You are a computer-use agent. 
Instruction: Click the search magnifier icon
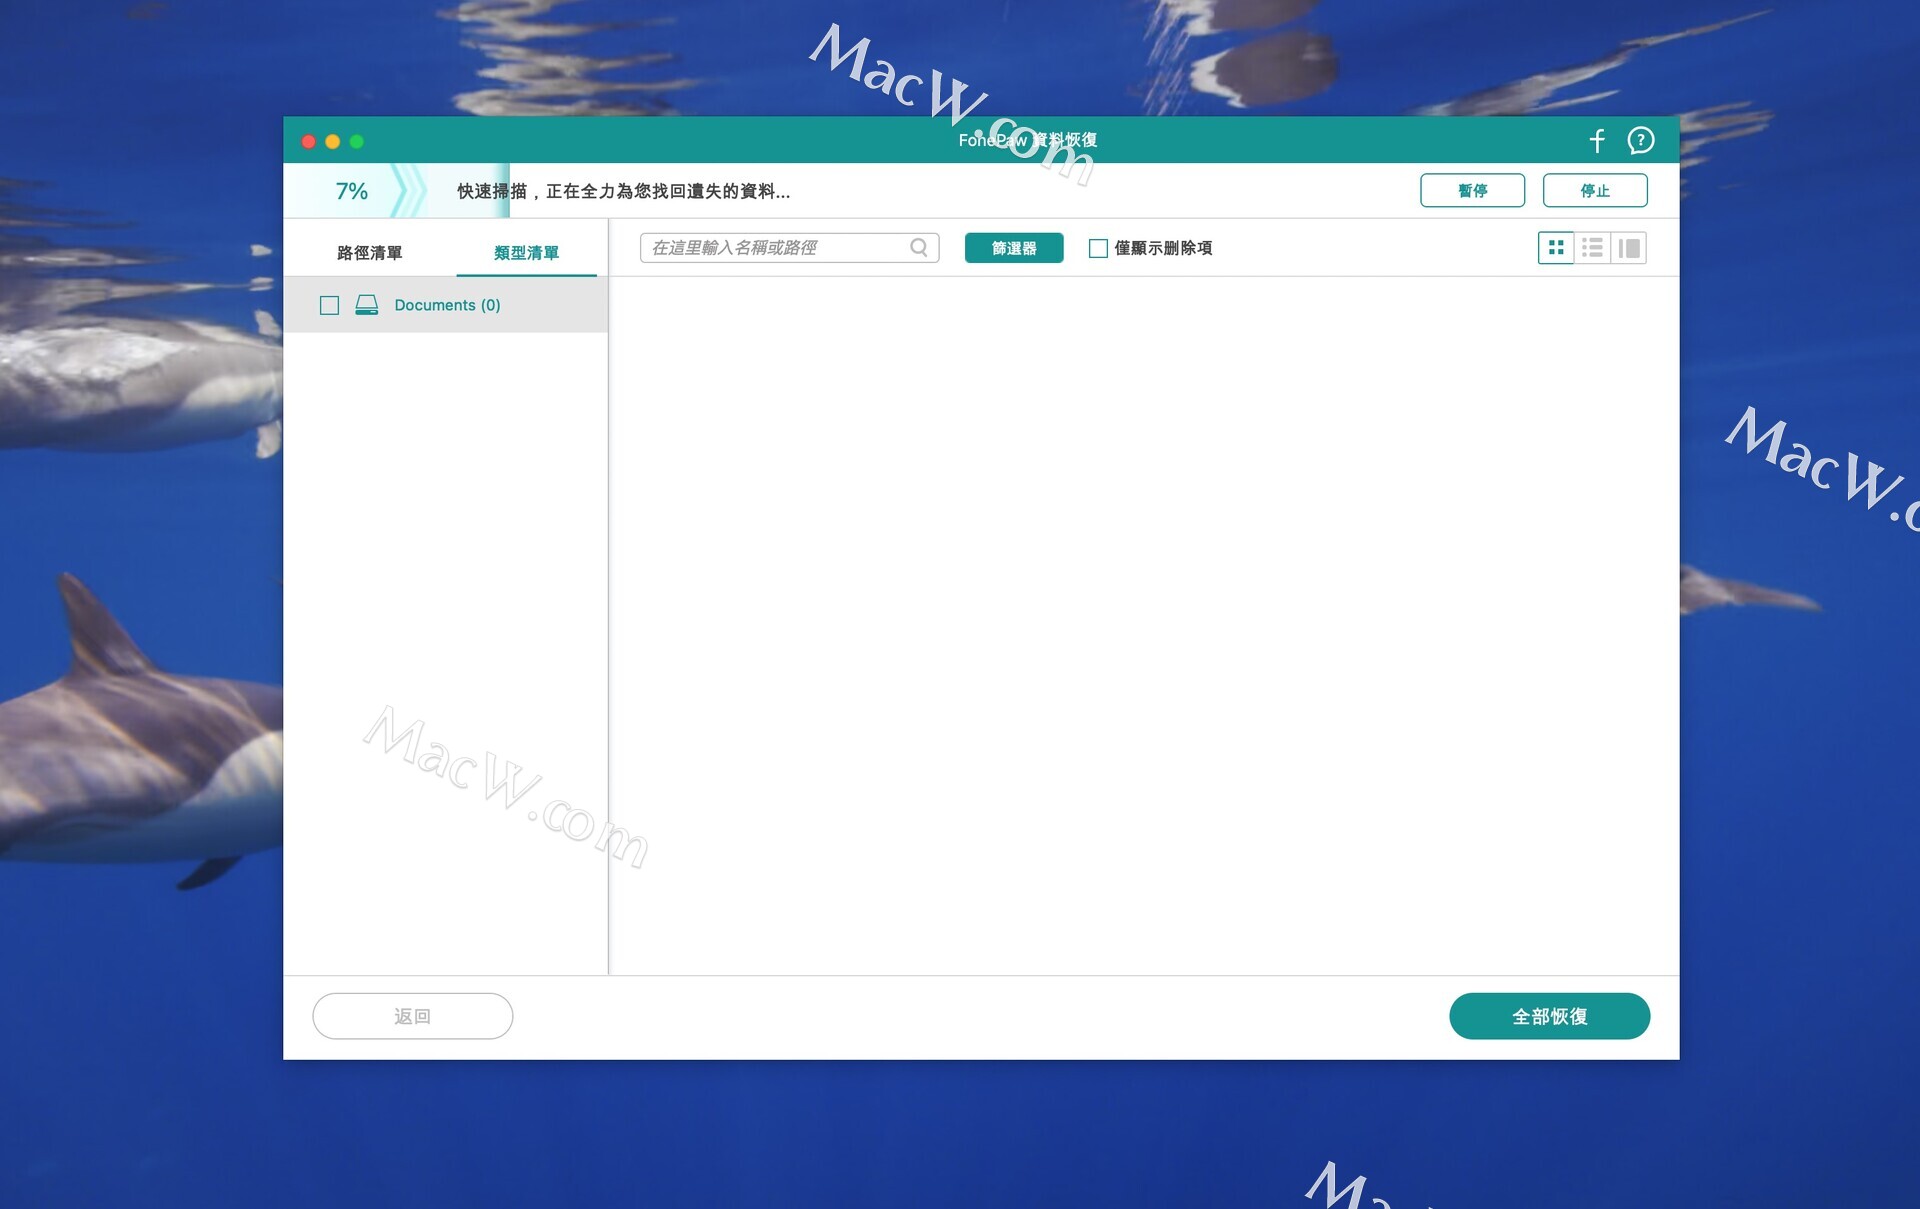(x=919, y=248)
